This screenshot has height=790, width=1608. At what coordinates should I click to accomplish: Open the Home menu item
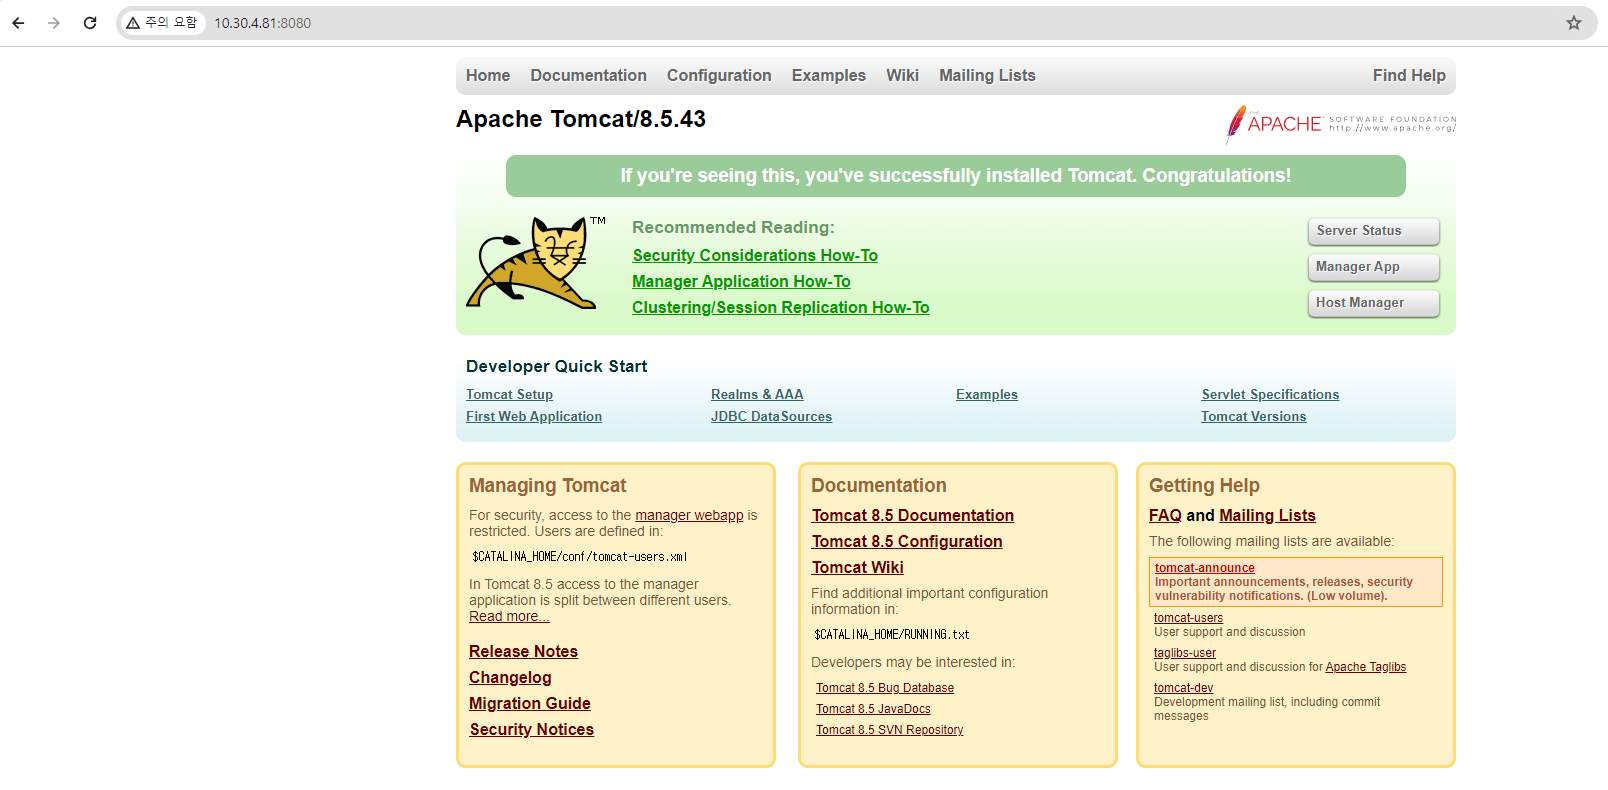point(488,76)
